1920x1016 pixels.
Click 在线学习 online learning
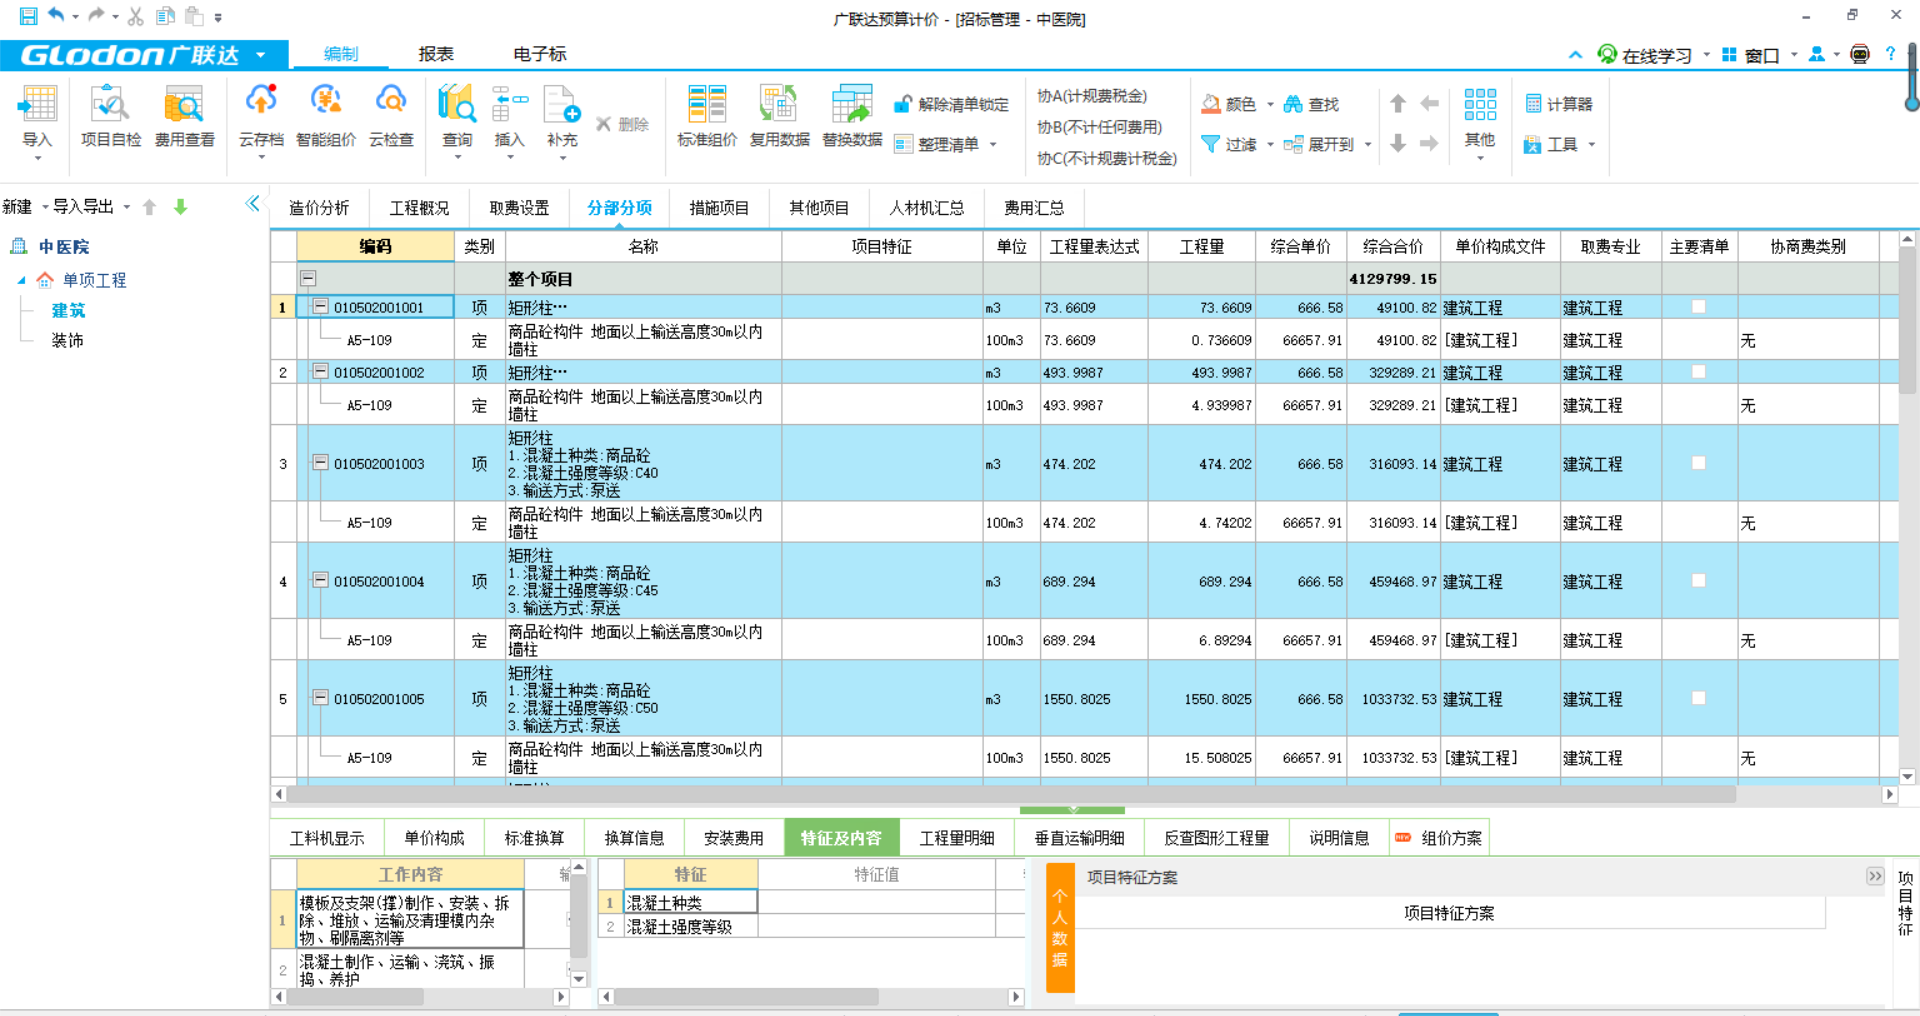(1645, 55)
